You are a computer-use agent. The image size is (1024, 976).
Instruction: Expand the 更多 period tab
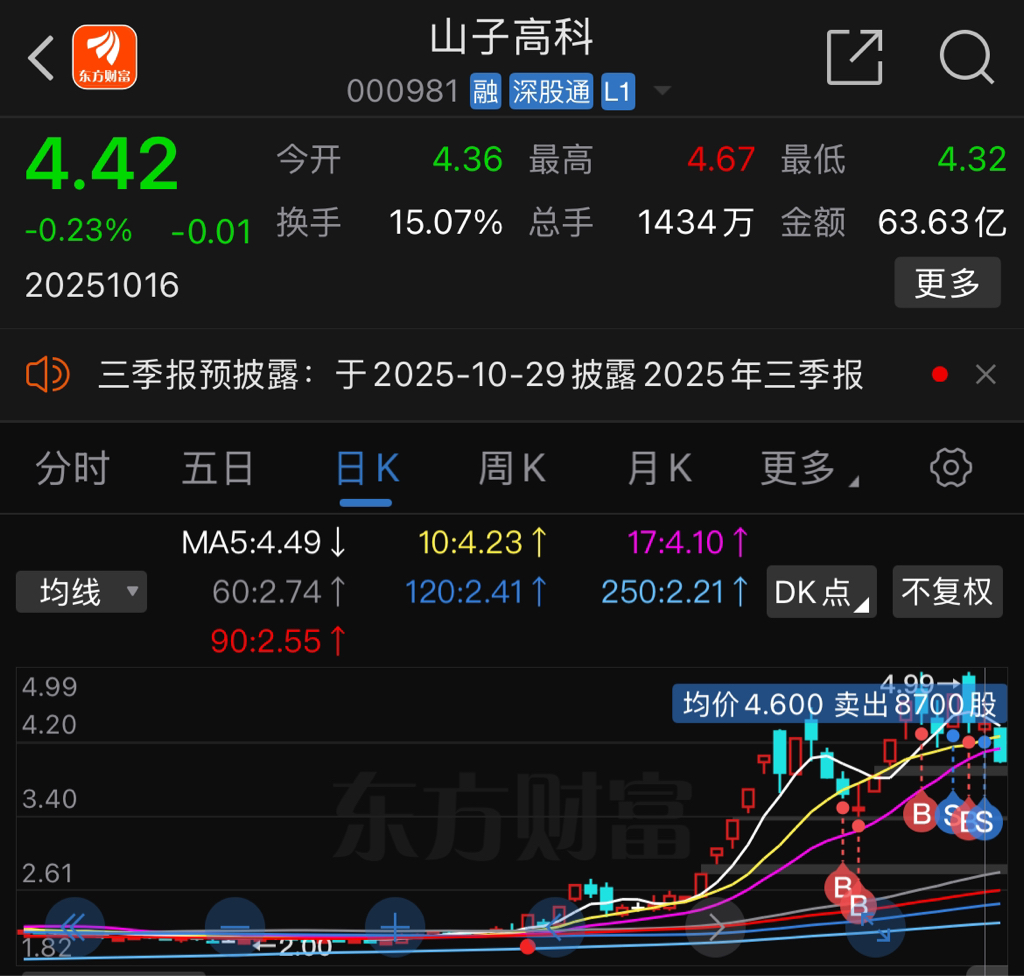808,468
